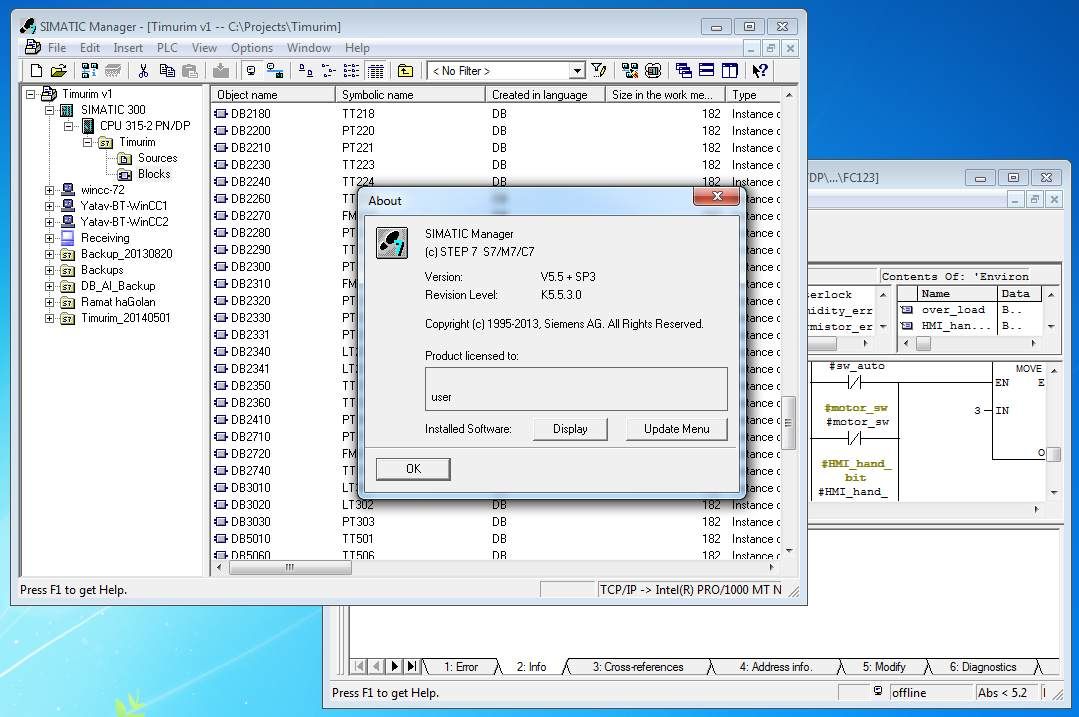Screen dimensions: 1079x717
Task: Switch to the 6: Diagnostics tab
Action: tap(983, 667)
